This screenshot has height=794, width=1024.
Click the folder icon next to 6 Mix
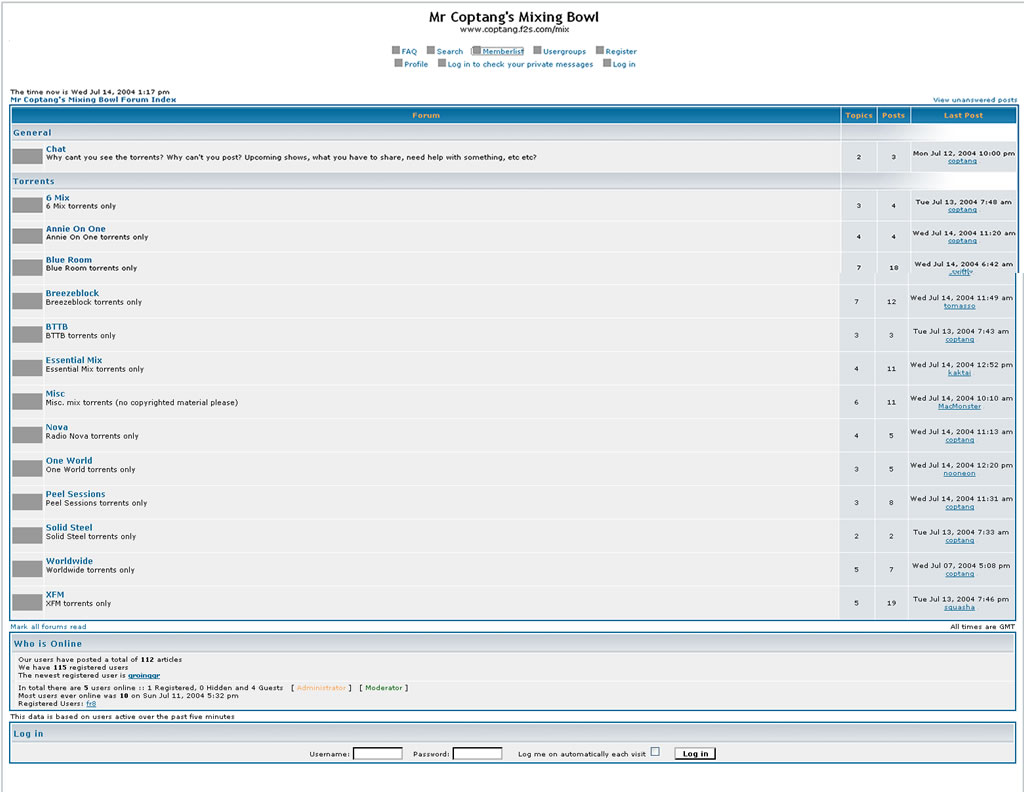click(x=27, y=205)
